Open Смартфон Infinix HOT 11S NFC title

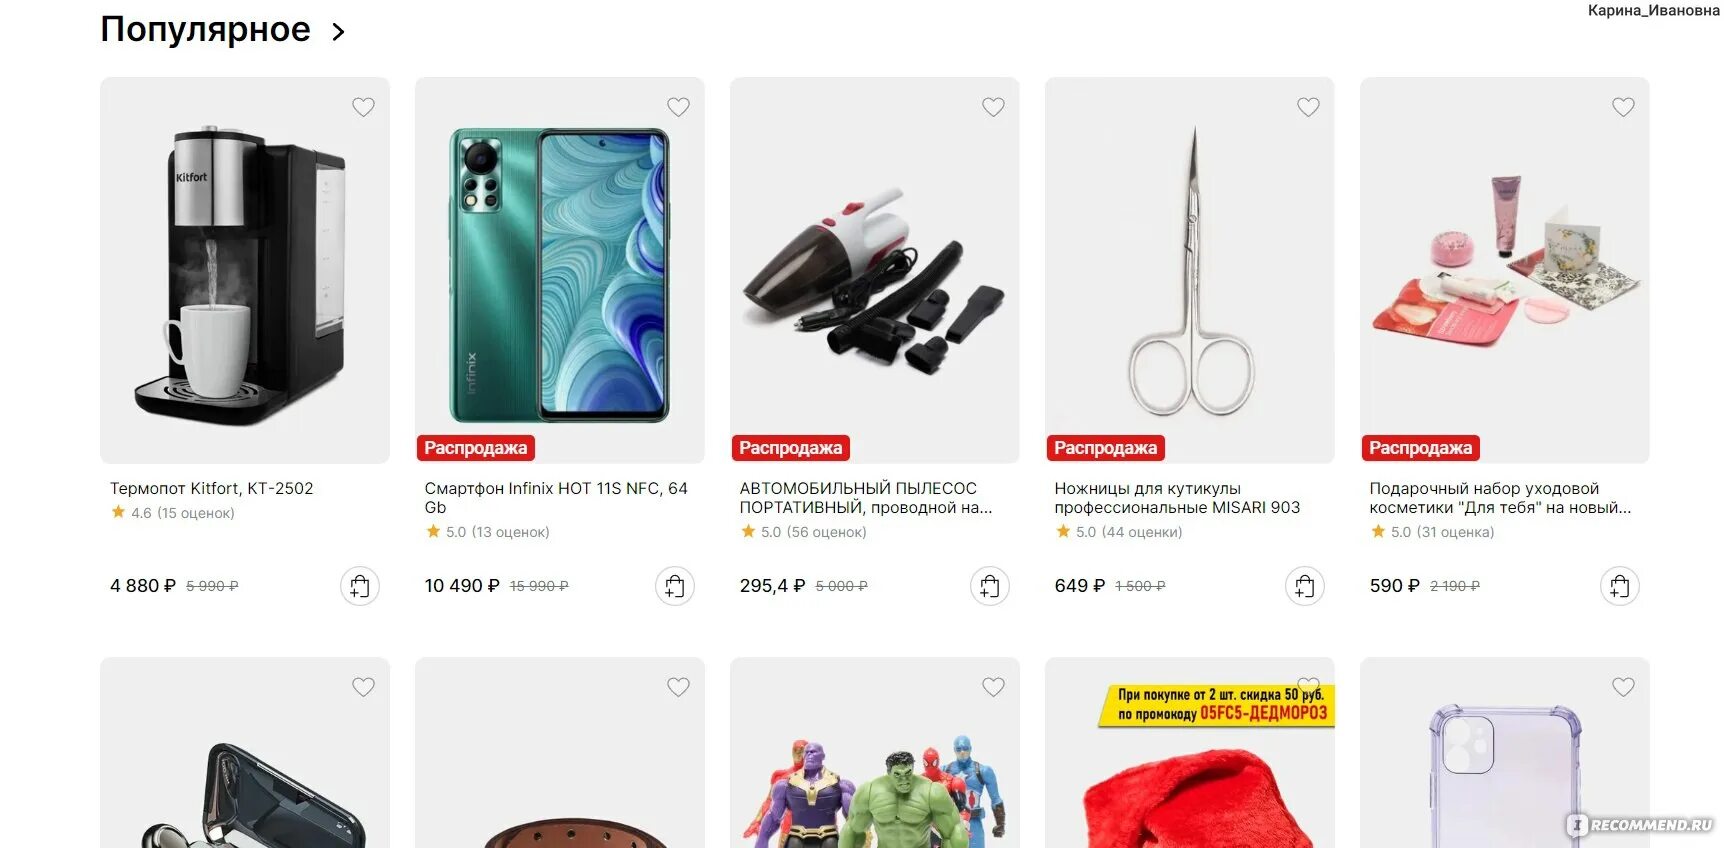tap(556, 498)
